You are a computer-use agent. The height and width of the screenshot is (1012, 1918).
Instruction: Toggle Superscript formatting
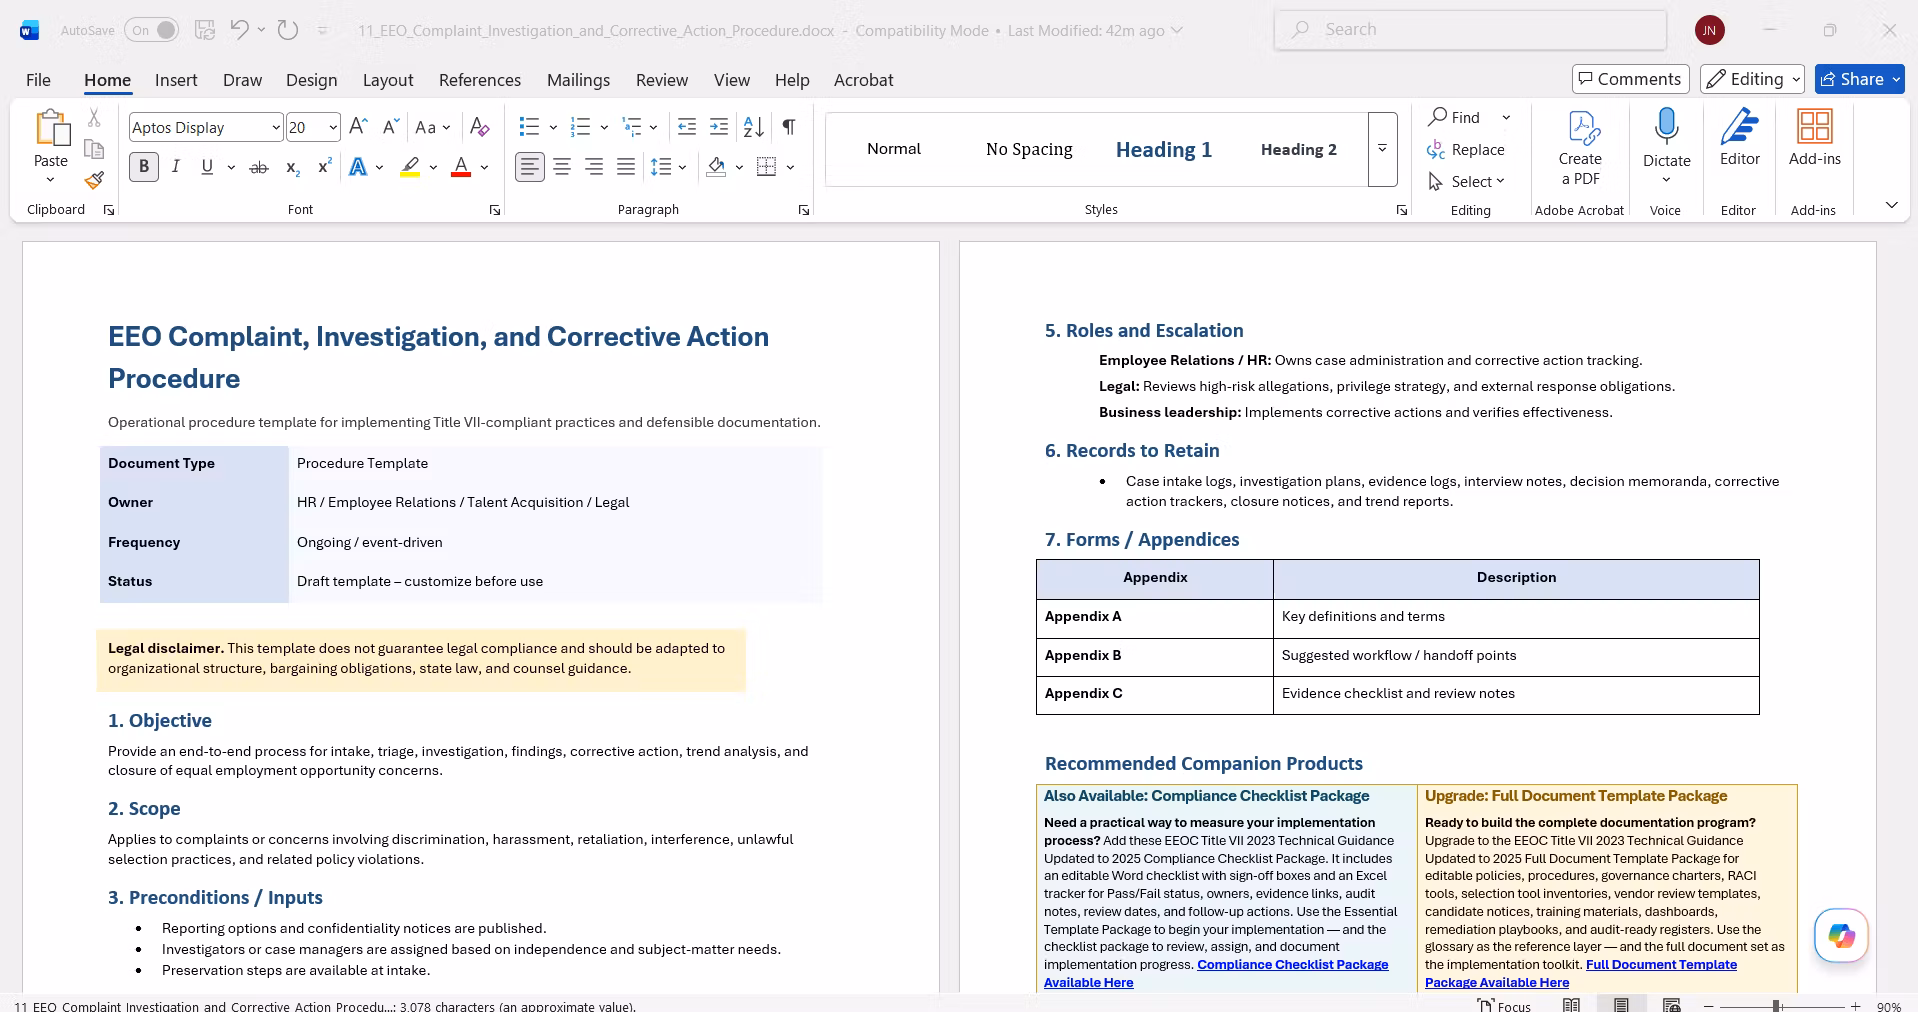(x=324, y=167)
